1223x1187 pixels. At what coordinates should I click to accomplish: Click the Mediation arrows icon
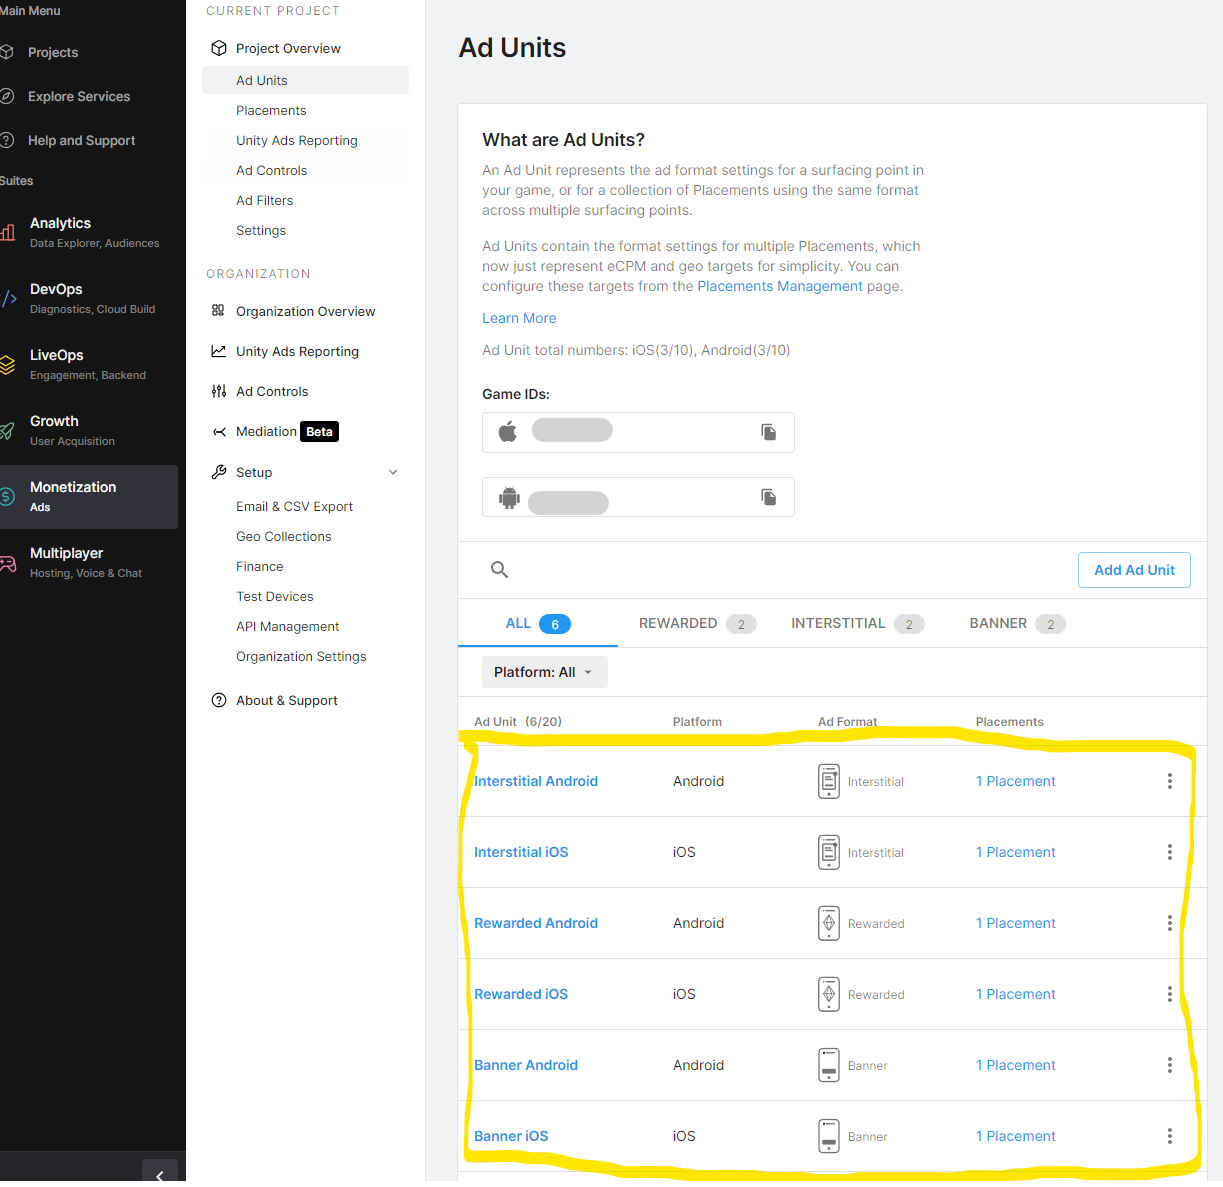point(219,432)
